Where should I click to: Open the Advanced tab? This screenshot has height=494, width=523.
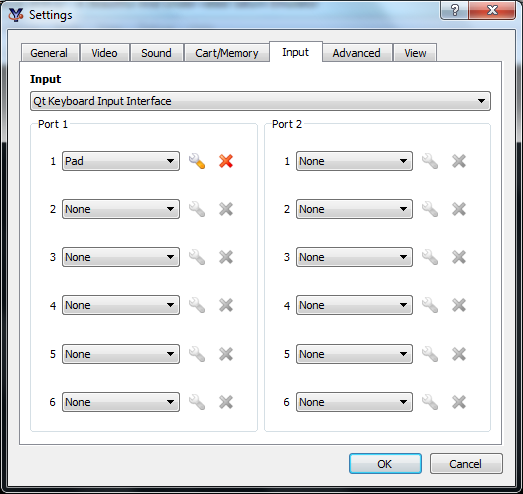click(357, 53)
